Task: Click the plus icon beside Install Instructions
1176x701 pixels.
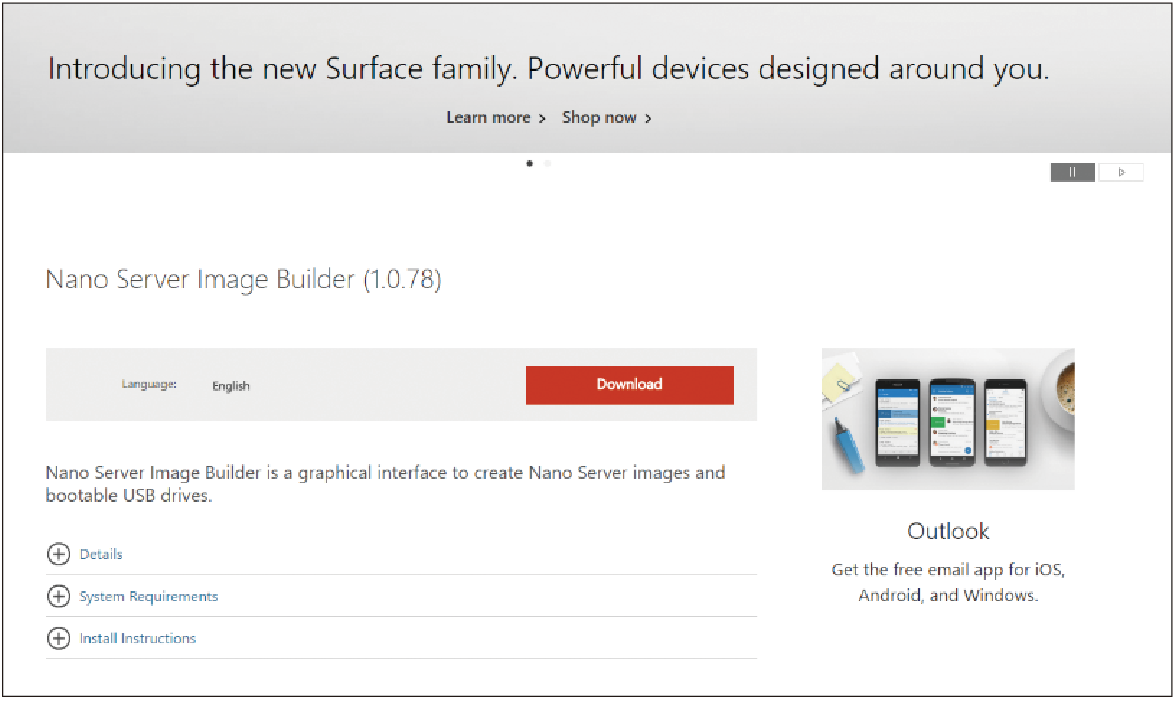Action: (58, 638)
